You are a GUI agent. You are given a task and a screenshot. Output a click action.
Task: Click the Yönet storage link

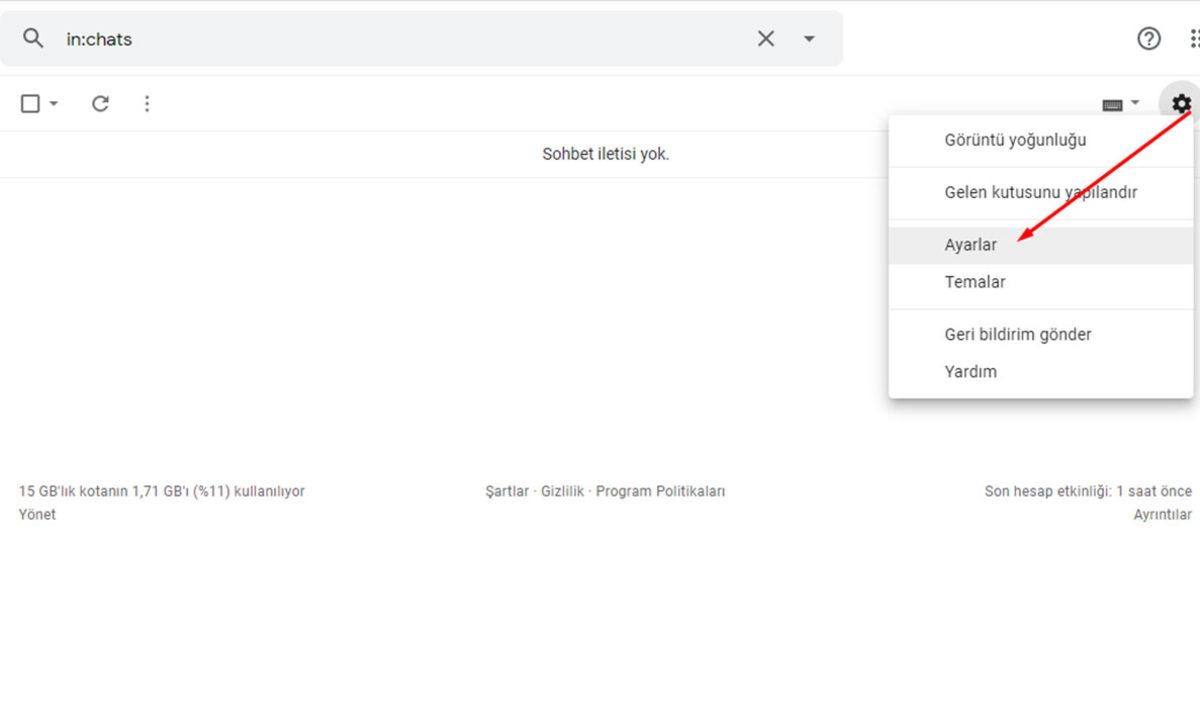tap(37, 514)
